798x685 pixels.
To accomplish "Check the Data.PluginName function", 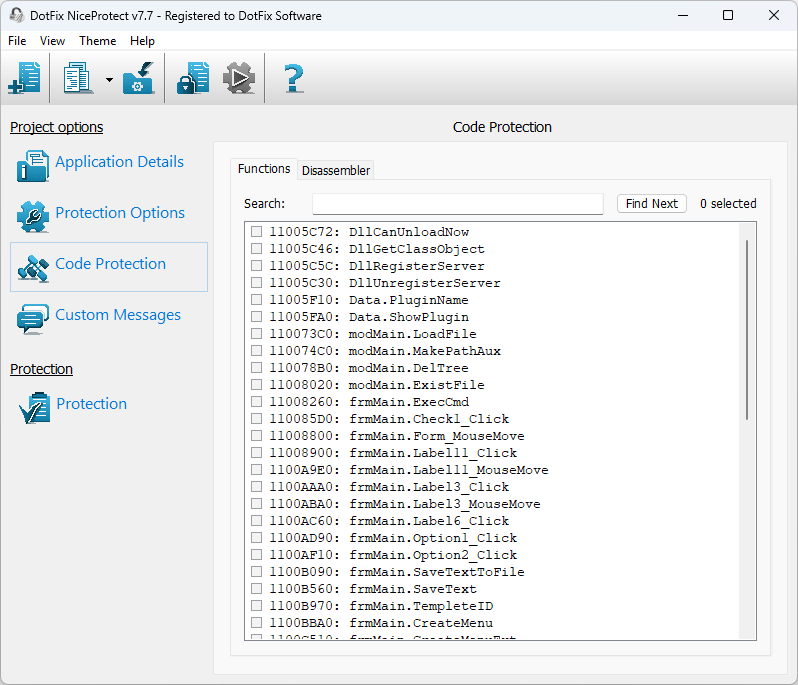I will pyautogui.click(x=256, y=300).
